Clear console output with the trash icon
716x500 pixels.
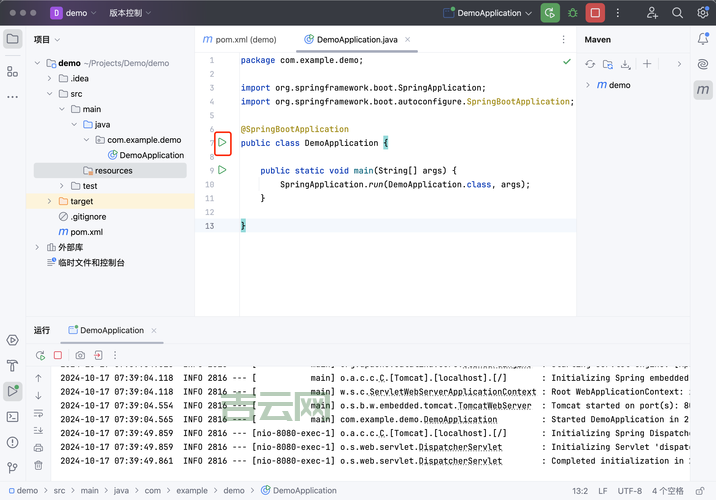pos(38,464)
